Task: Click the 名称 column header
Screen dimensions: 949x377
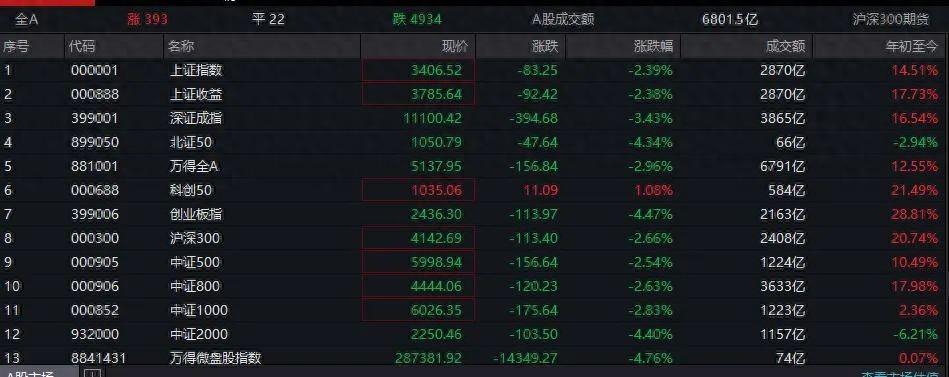Action: [181, 46]
